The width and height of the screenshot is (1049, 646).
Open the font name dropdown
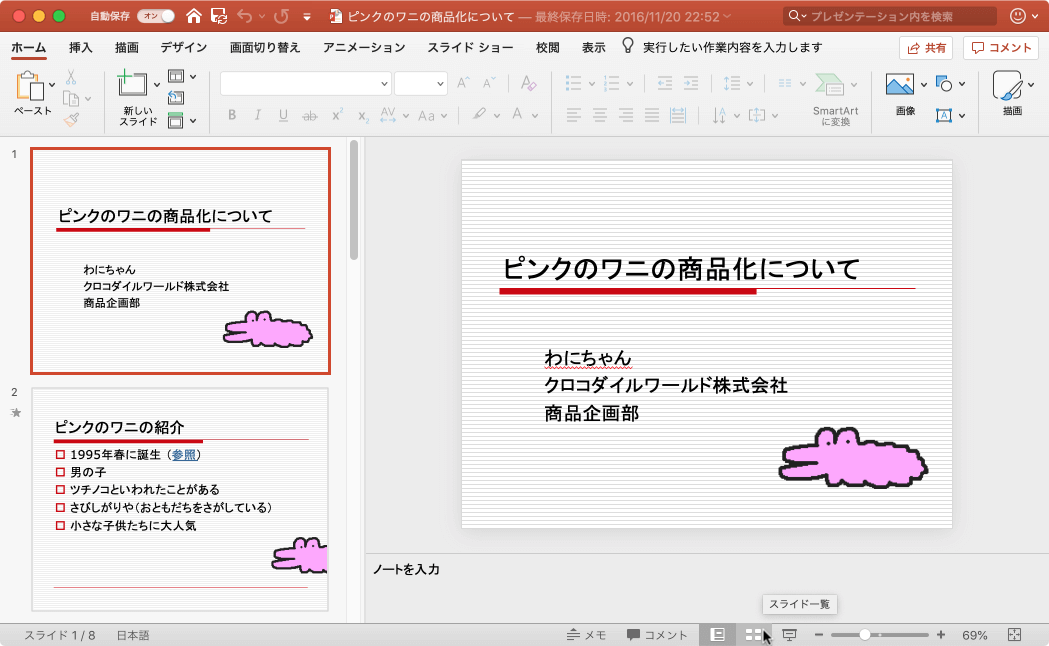click(x=384, y=84)
